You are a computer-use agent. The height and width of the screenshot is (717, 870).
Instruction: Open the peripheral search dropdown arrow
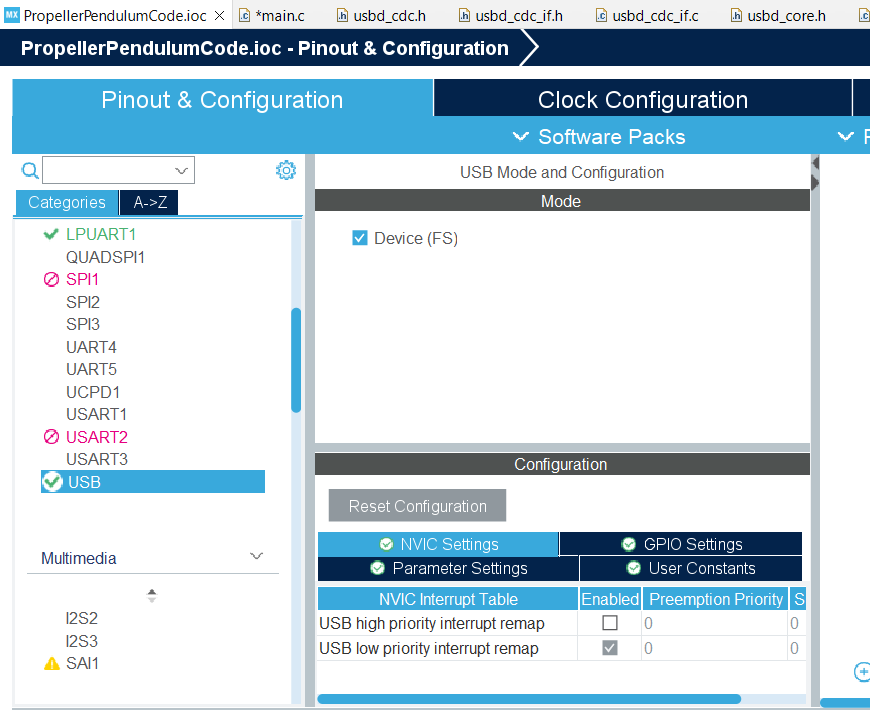click(x=182, y=170)
